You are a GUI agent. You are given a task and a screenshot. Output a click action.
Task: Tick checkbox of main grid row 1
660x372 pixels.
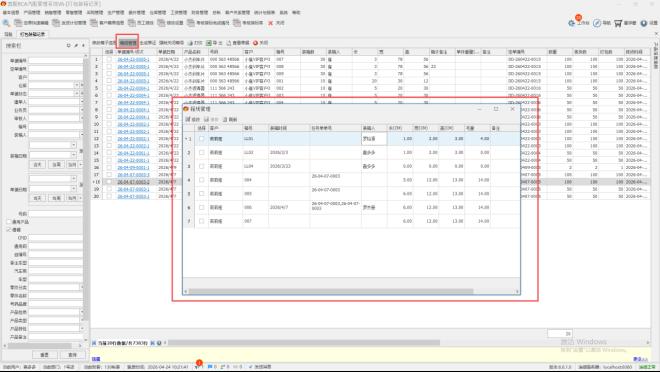pyautogui.click(x=109, y=59)
